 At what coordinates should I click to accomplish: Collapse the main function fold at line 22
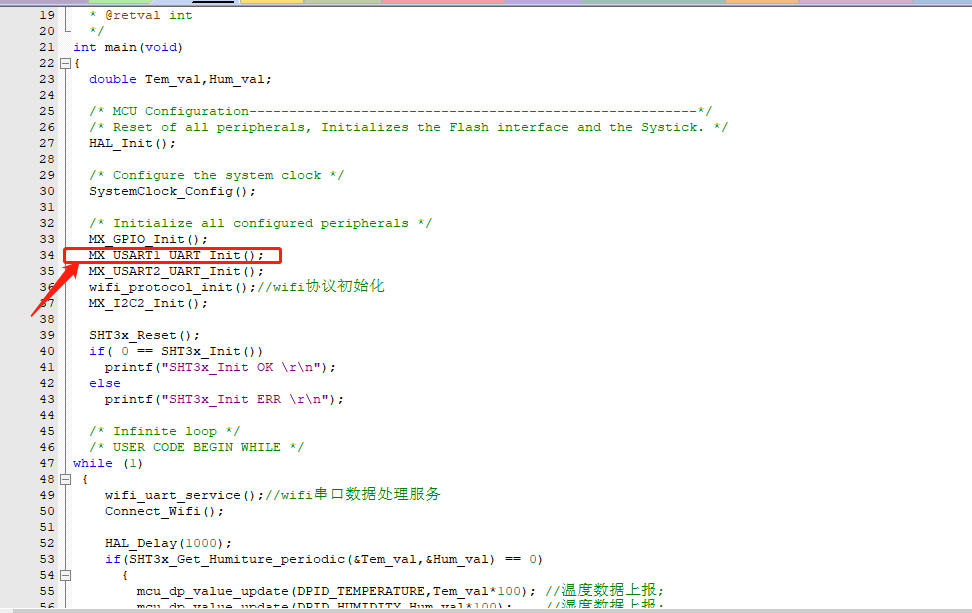pos(65,63)
